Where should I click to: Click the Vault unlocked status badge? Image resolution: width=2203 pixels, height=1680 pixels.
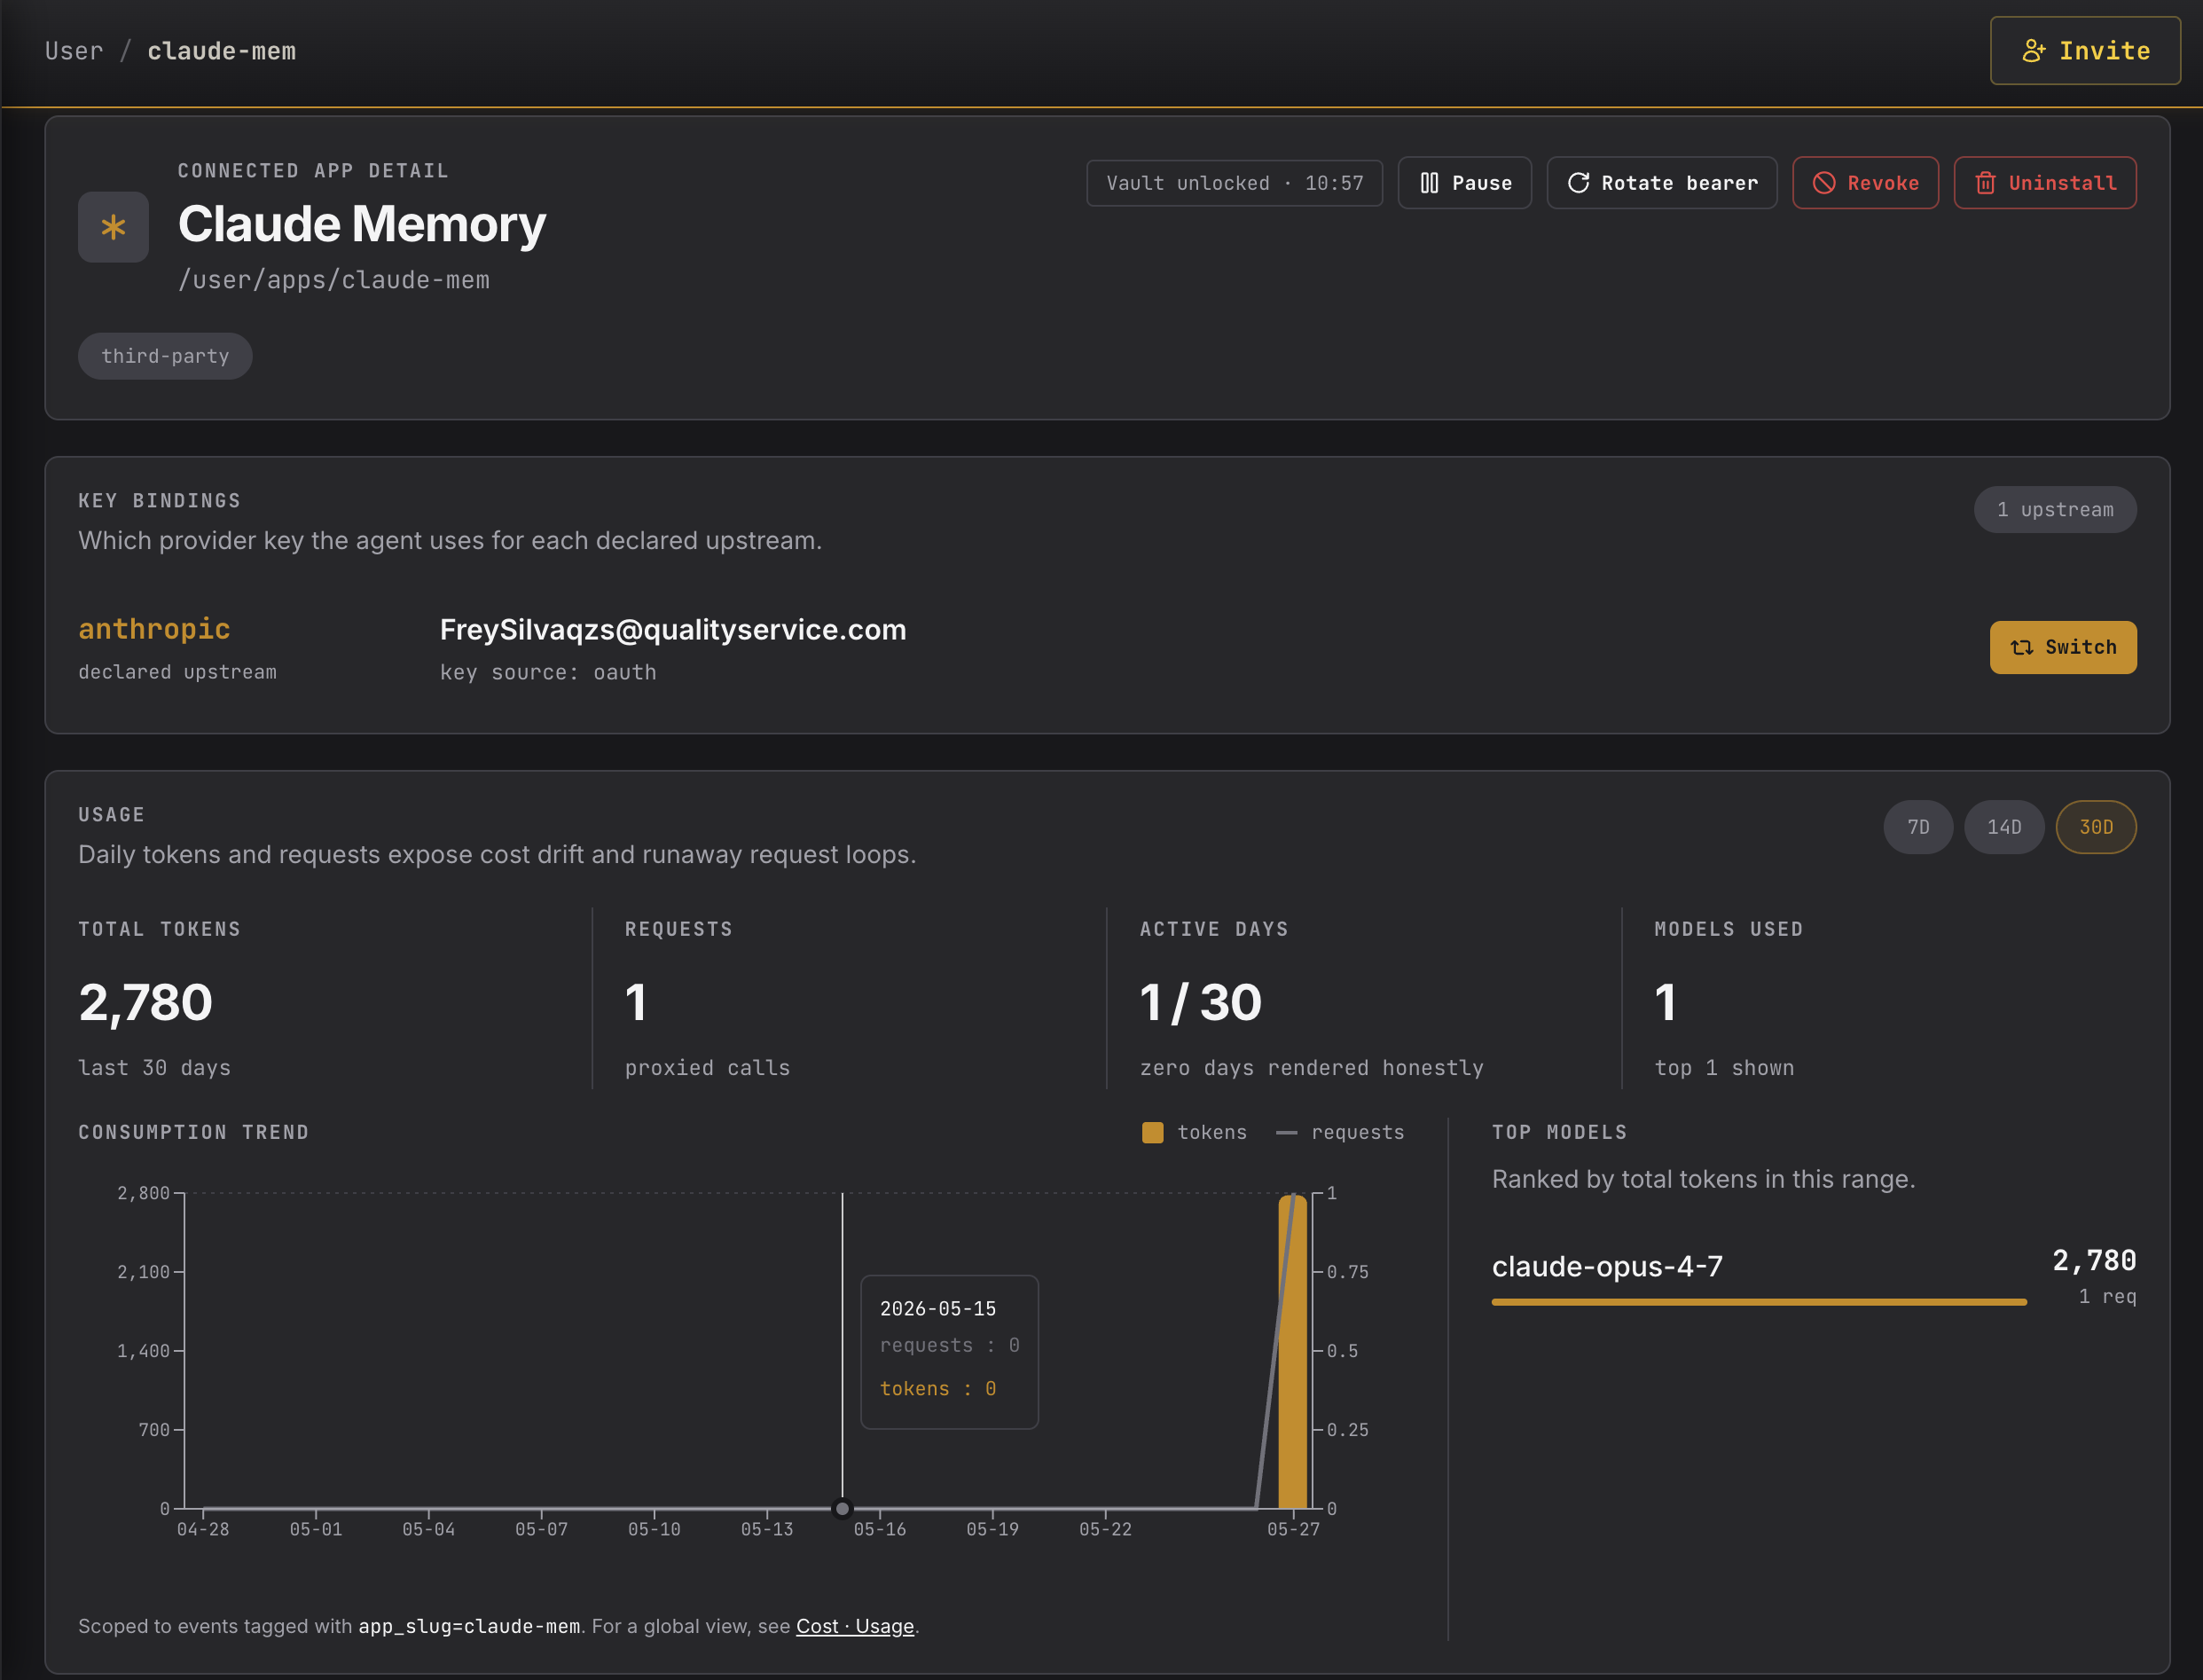(1234, 183)
